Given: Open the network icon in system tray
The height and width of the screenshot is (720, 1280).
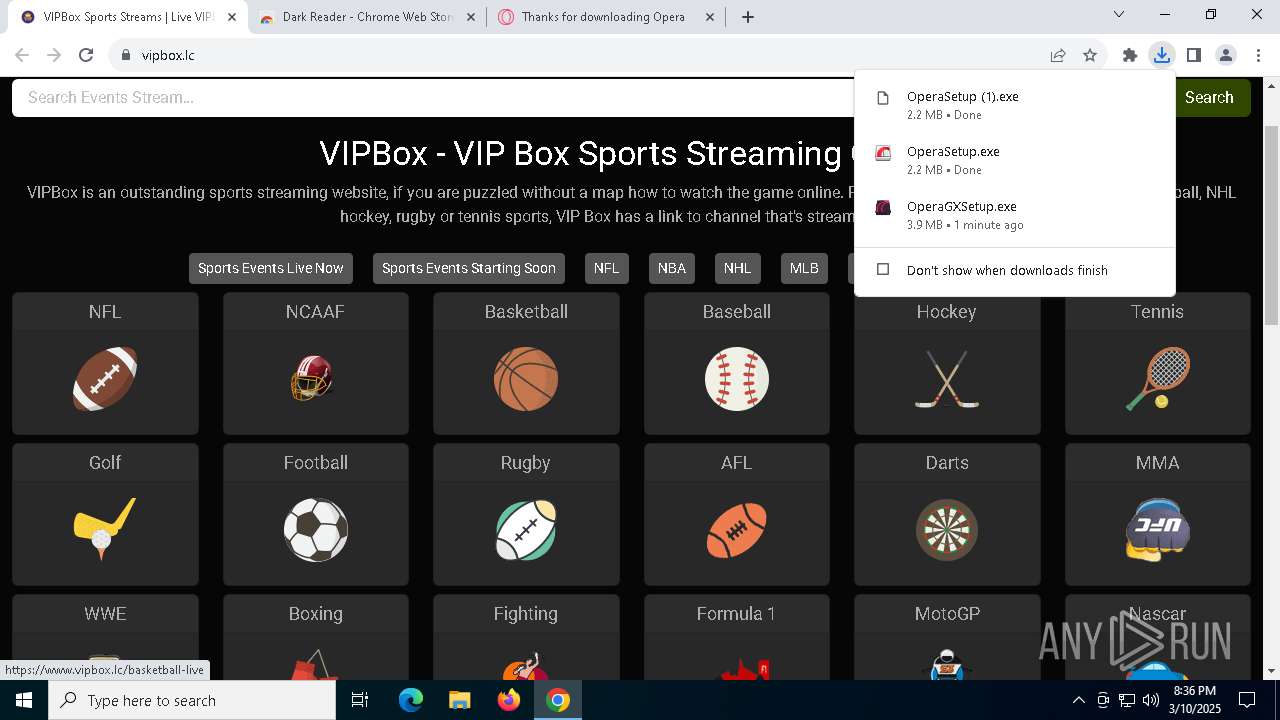Looking at the screenshot, I should [1127, 700].
